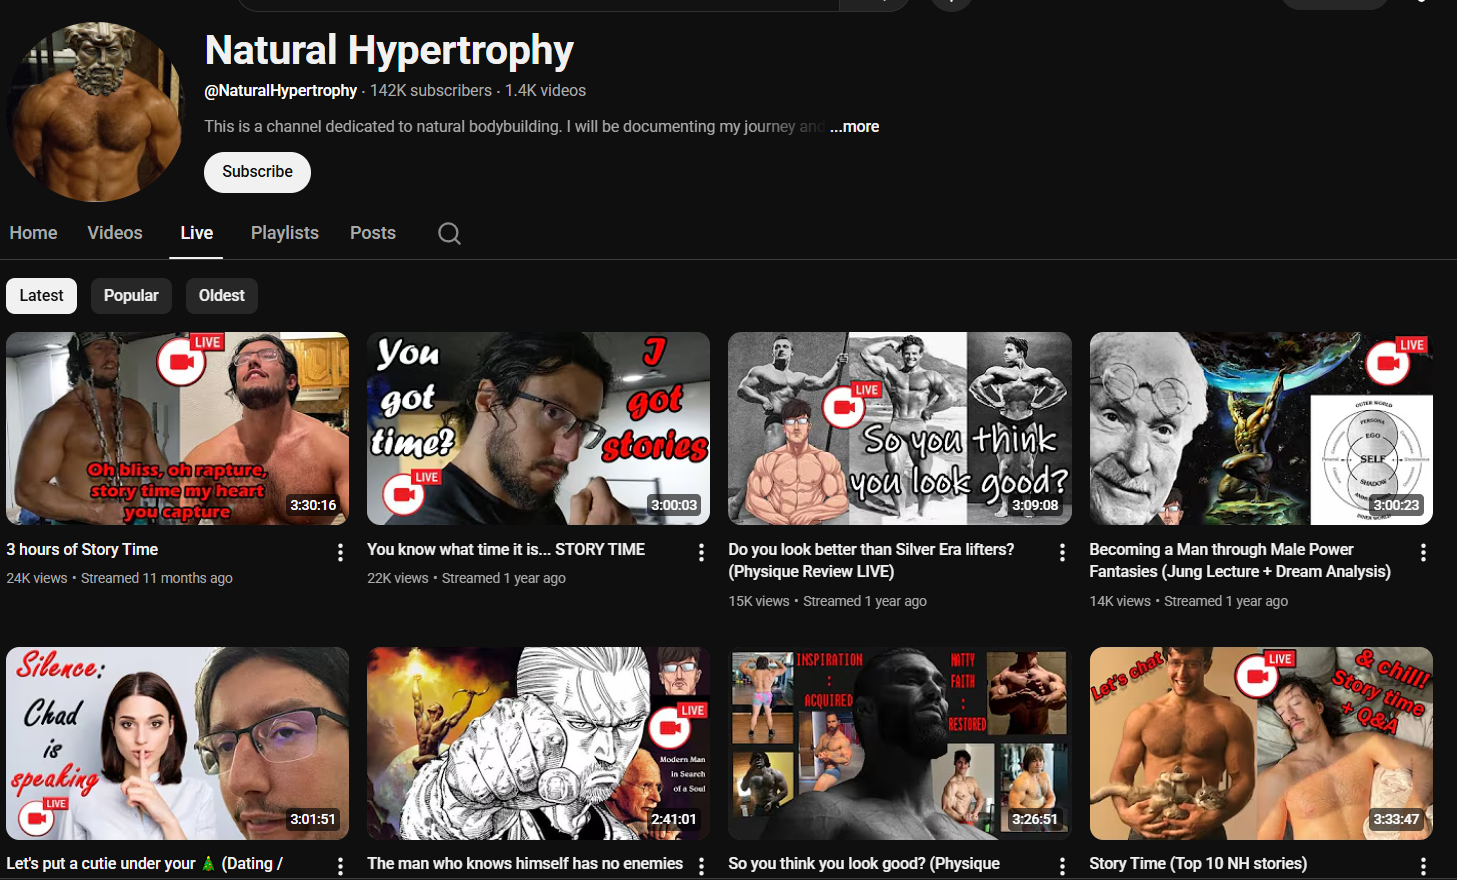Open 'You know what time it is... STORY TIME' title
Screen dimensions: 1457x880
pyautogui.click(x=506, y=549)
